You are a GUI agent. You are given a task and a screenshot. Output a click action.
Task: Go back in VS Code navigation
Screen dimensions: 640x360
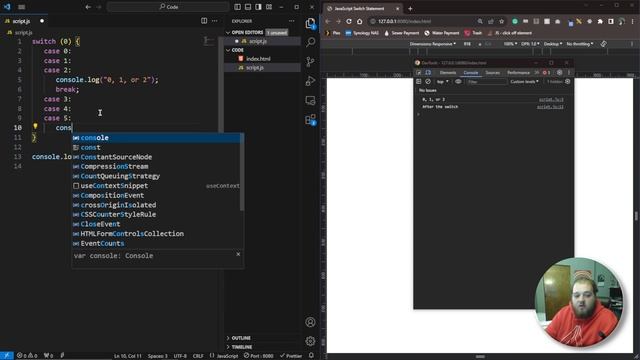pyautogui.click(x=88, y=7)
